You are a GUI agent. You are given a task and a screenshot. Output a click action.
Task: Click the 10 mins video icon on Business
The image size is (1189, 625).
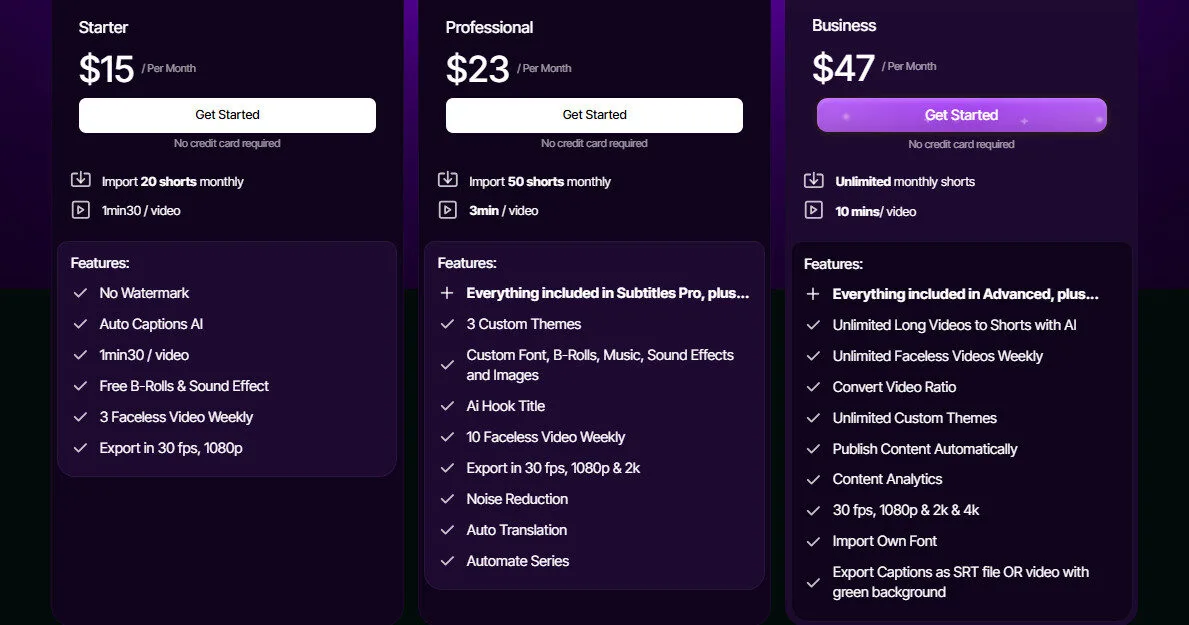tap(815, 211)
